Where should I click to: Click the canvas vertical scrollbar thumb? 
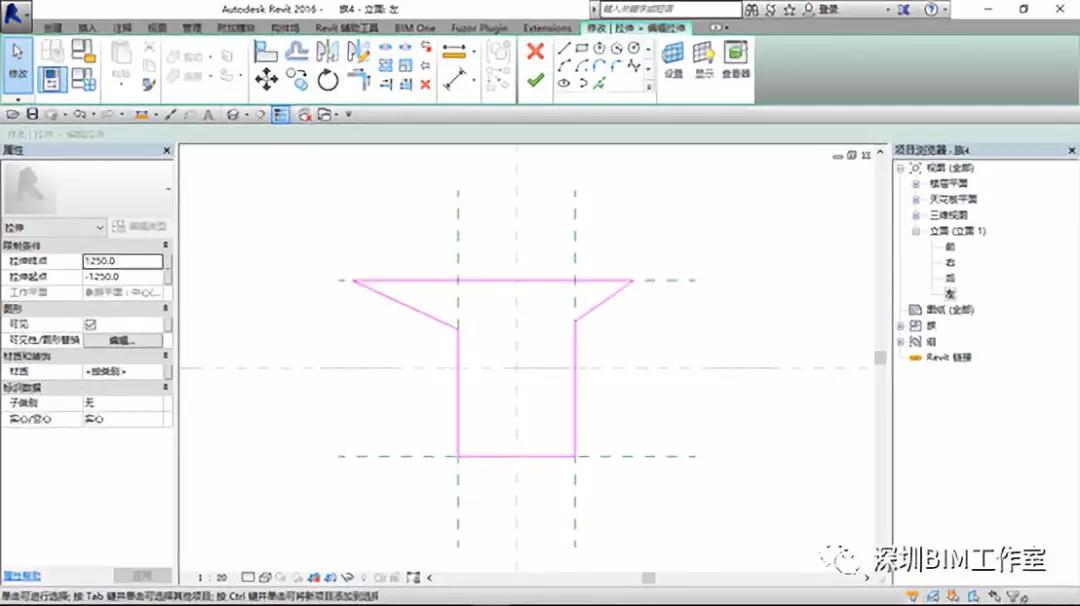pyautogui.click(x=880, y=357)
